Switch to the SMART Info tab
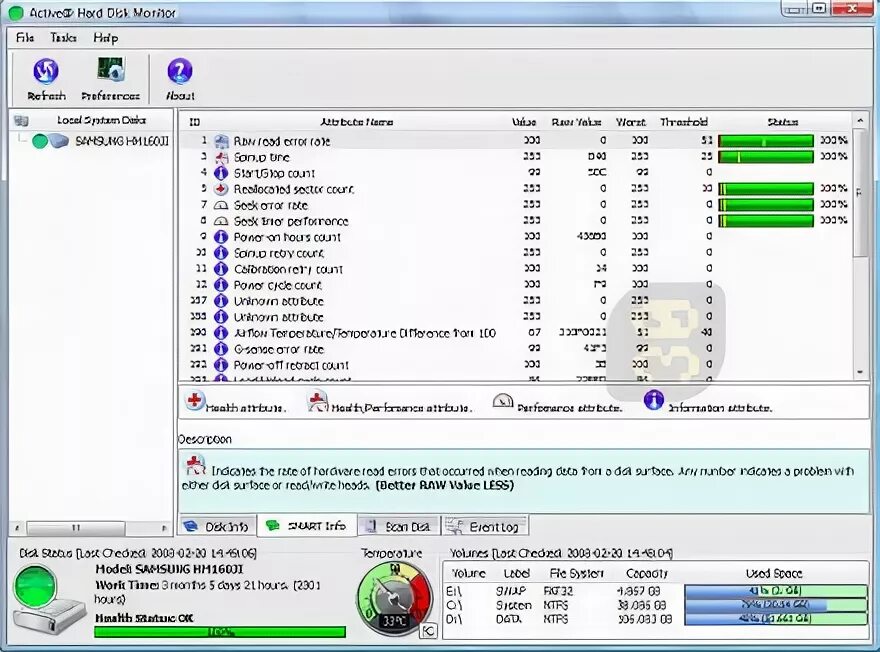The image size is (880, 652). (x=308, y=525)
